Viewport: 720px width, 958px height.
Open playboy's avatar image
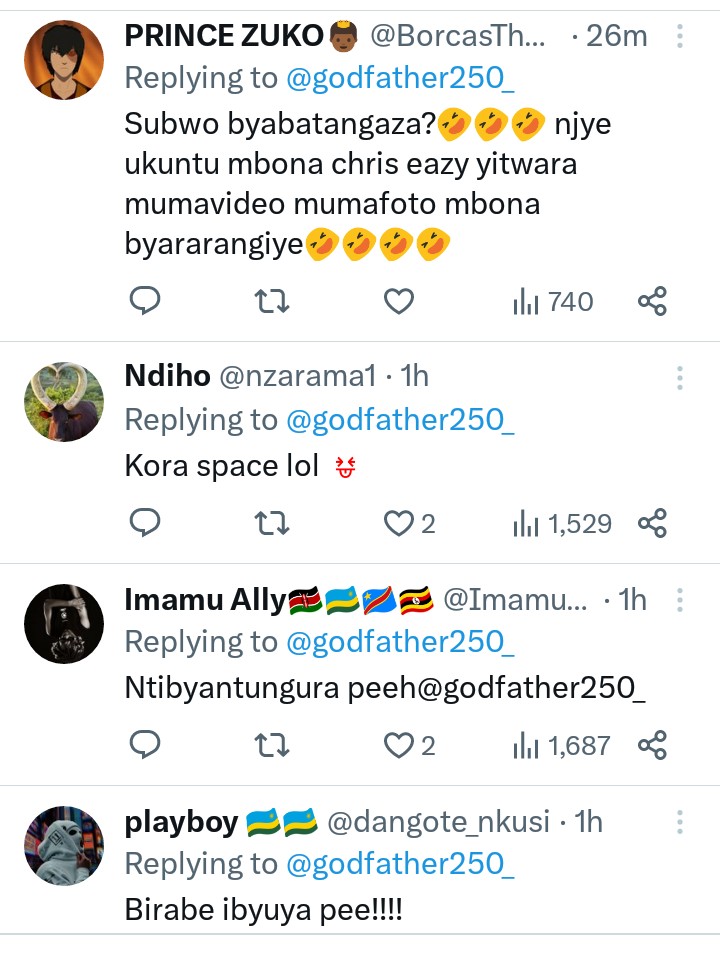click(64, 846)
